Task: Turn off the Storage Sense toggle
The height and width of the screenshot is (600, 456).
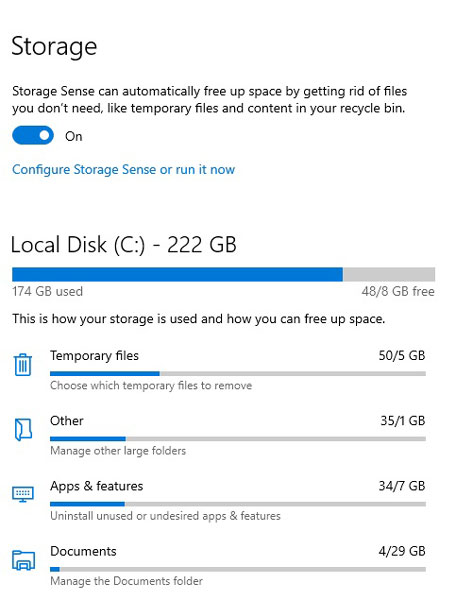Action: (x=33, y=135)
